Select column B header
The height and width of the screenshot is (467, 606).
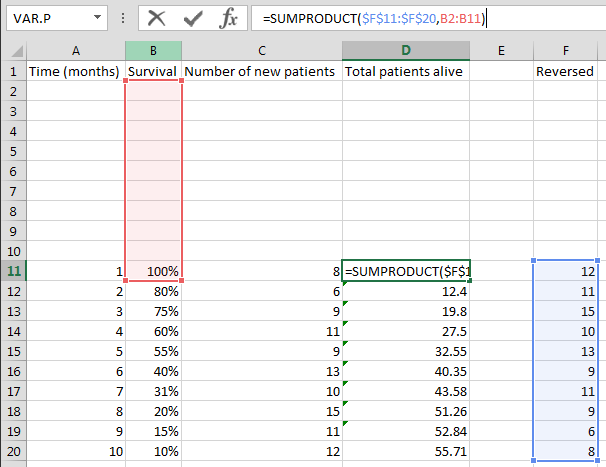point(154,51)
